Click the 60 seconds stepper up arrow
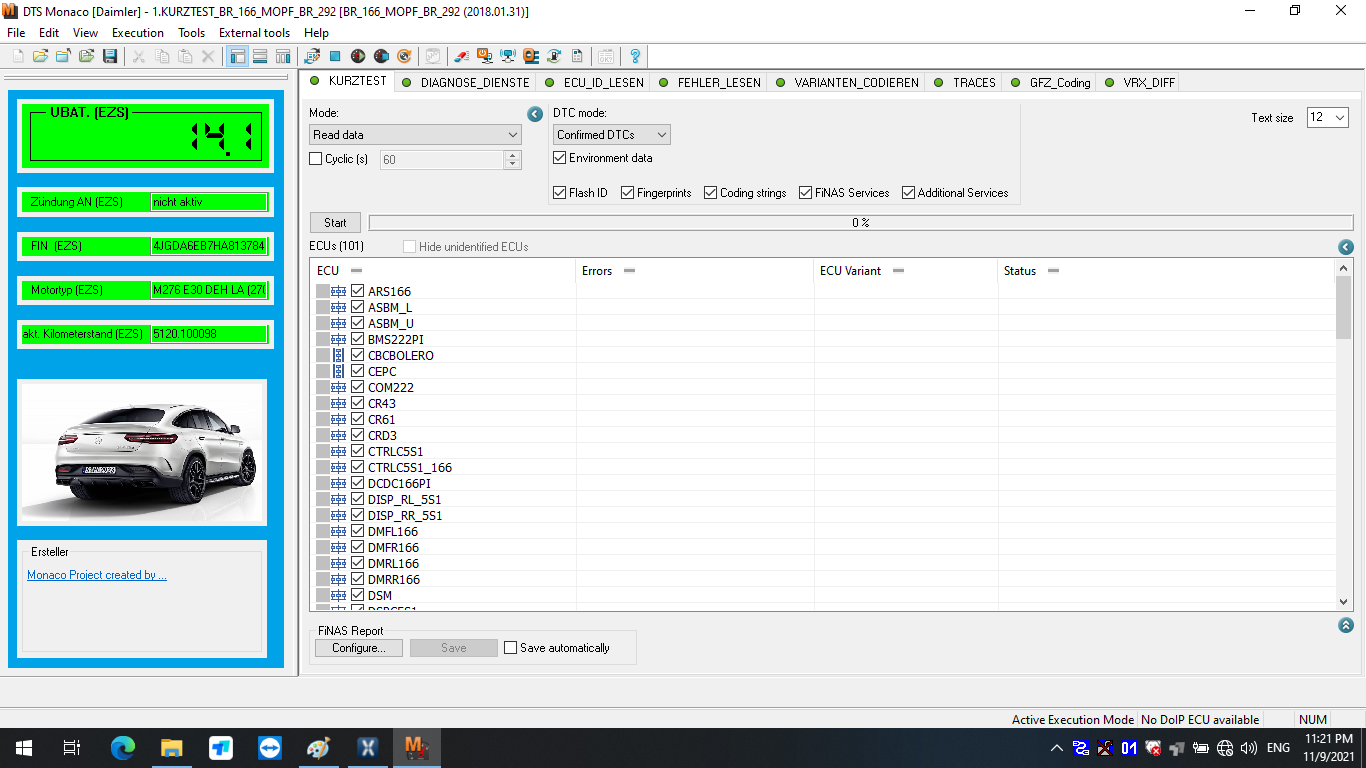1366x768 pixels. tap(512, 155)
